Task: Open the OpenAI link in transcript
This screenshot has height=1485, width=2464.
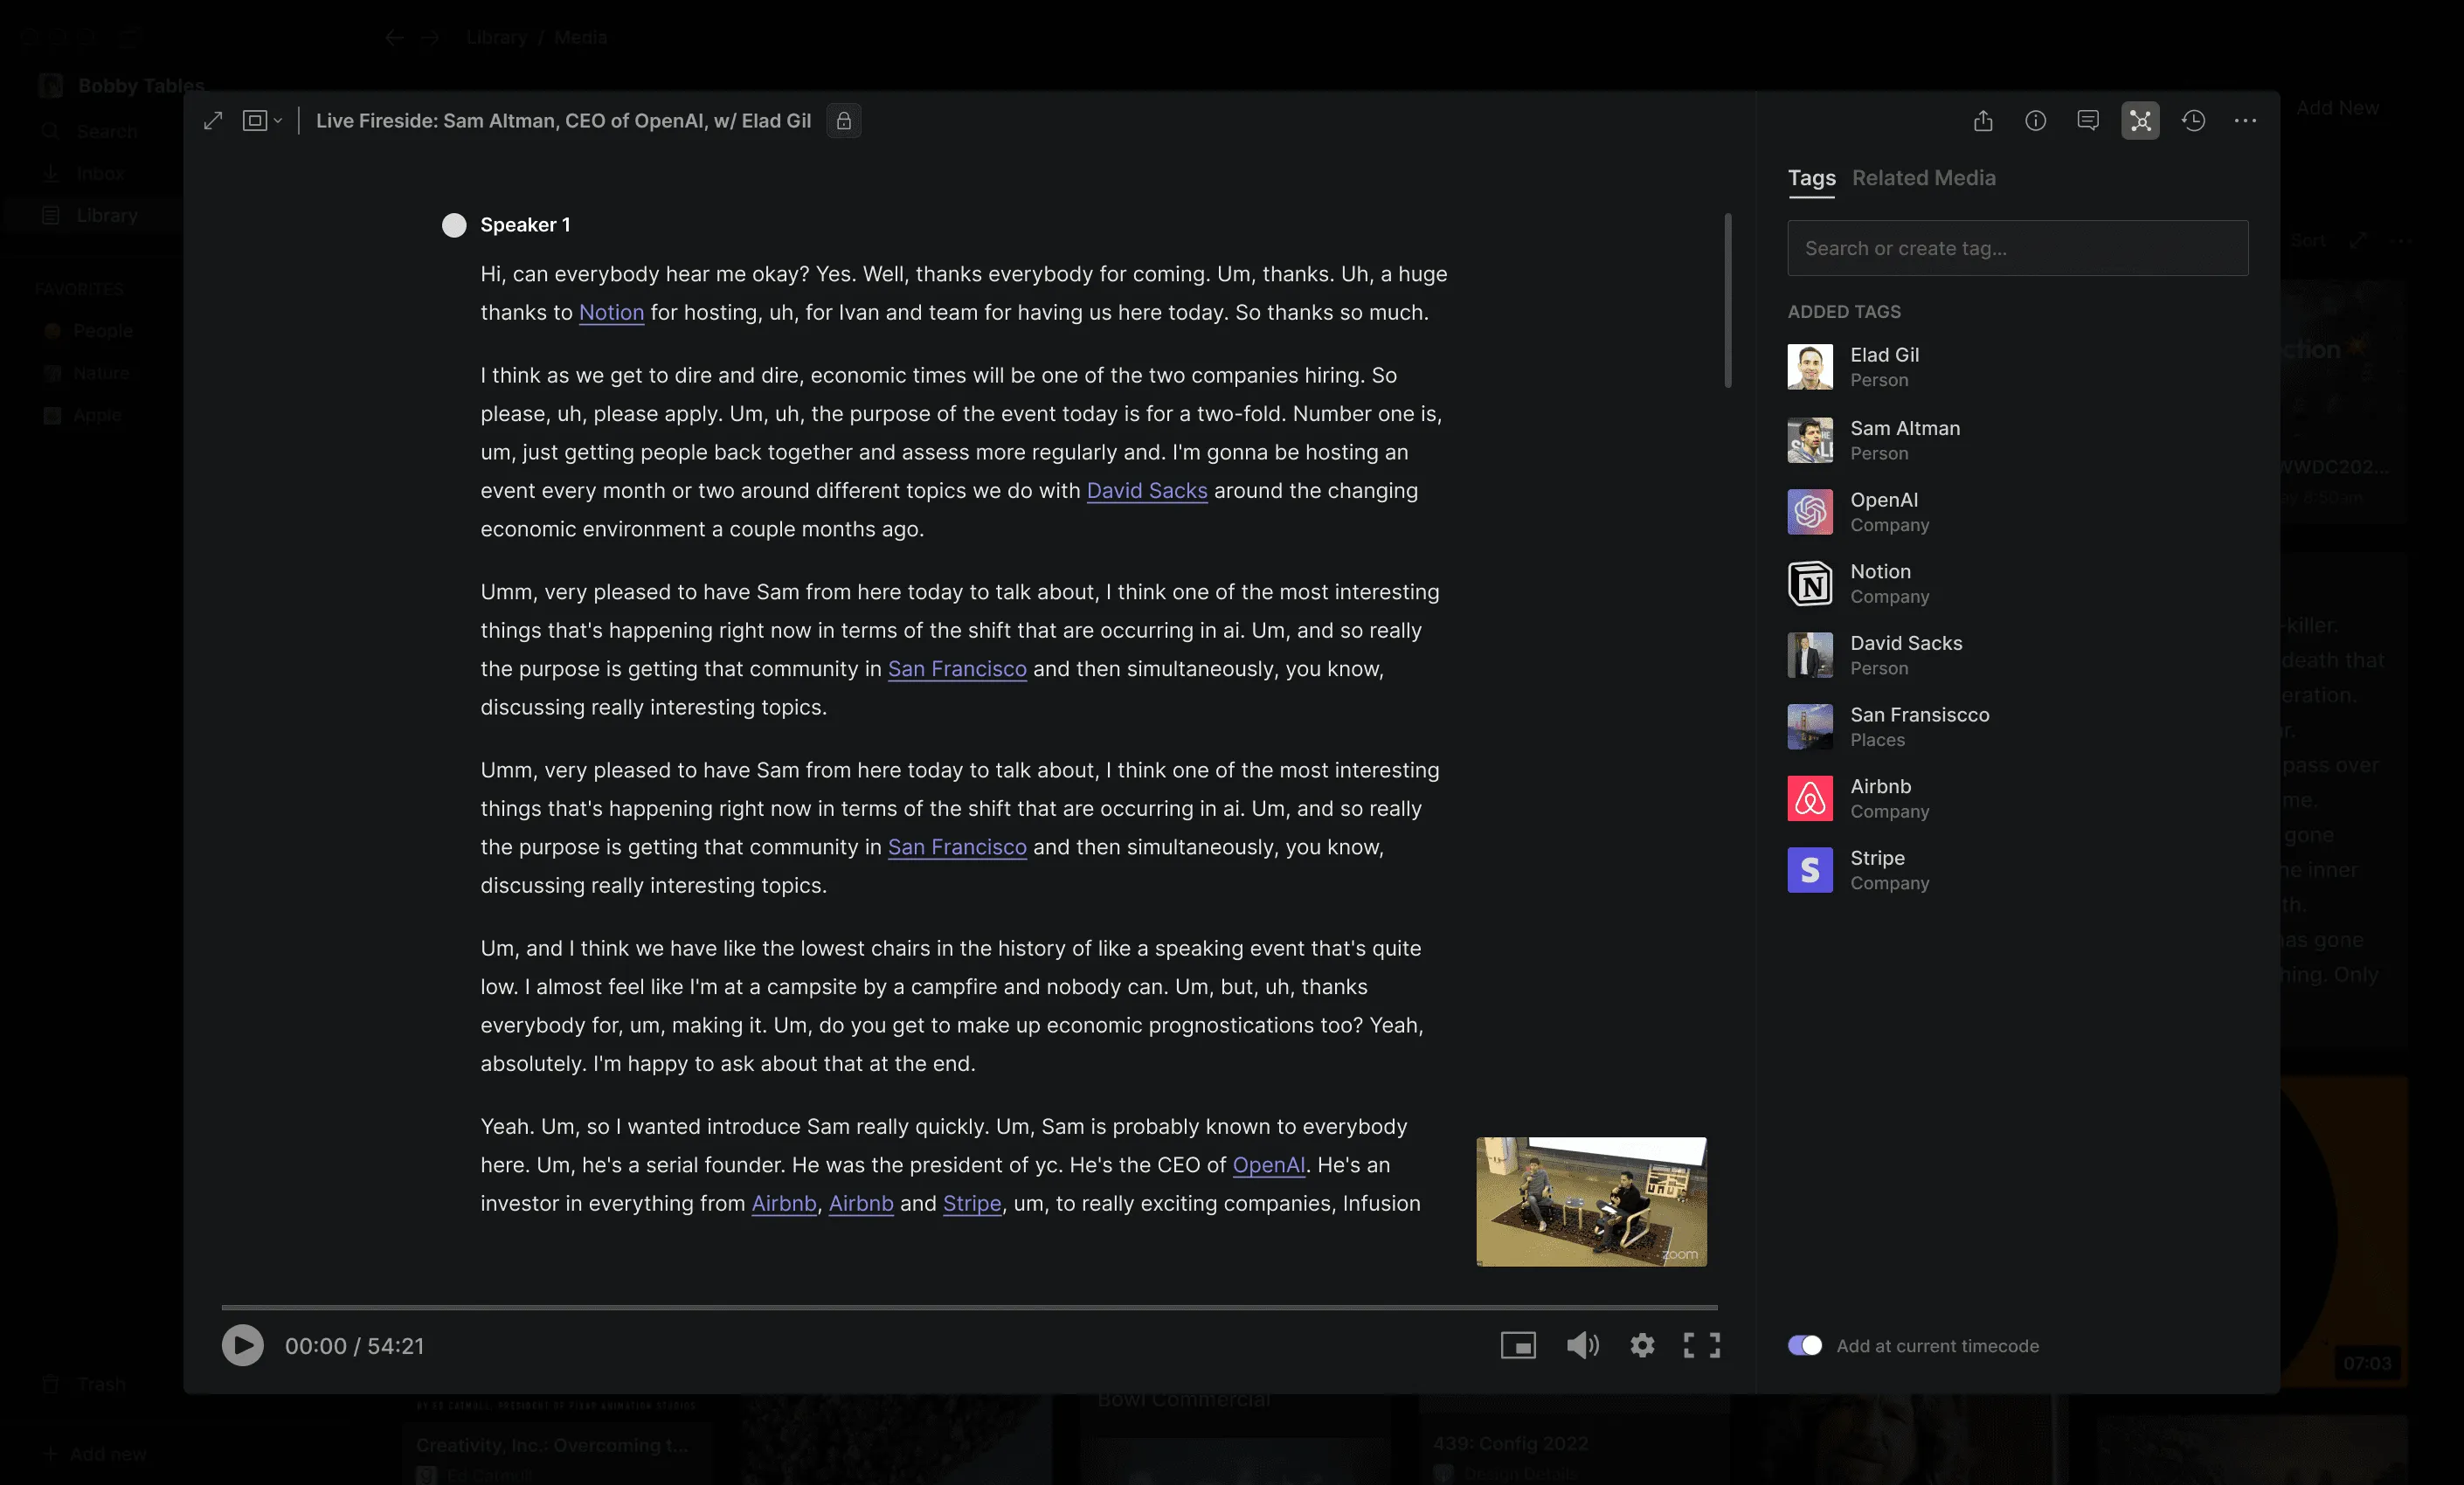Action: tap(1268, 1164)
